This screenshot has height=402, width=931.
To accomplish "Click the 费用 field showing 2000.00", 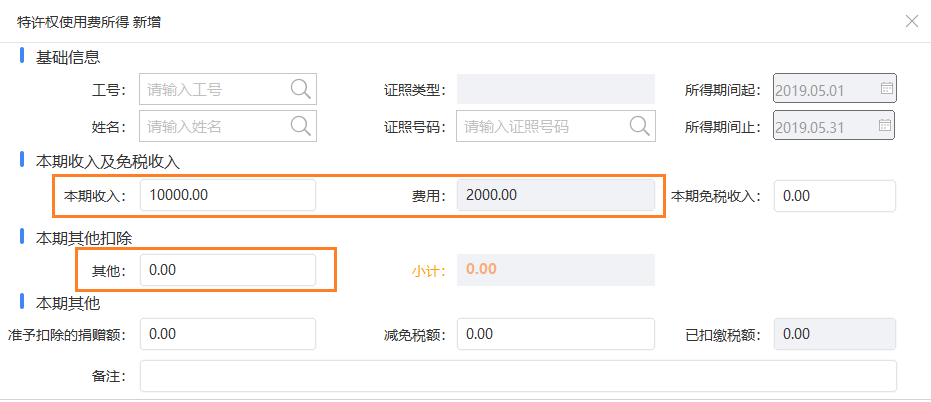I will 556,195.
